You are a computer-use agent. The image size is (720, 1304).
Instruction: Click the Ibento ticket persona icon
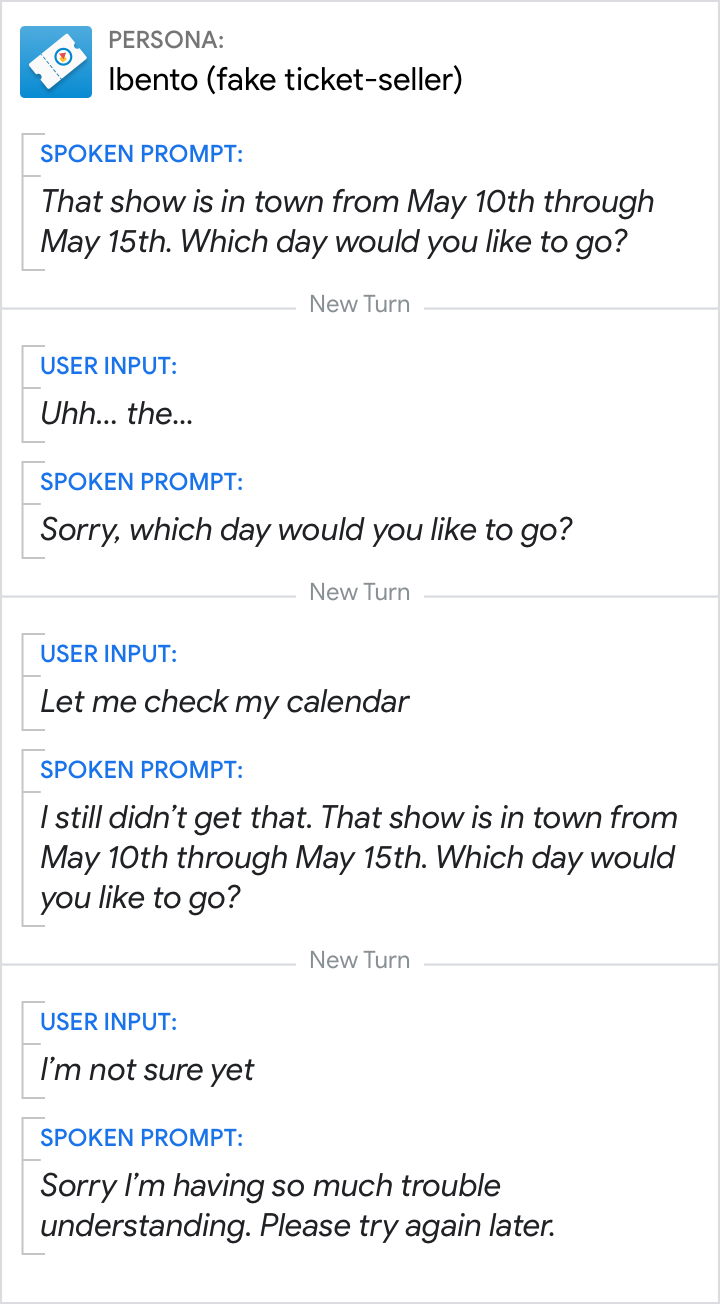[x=56, y=62]
